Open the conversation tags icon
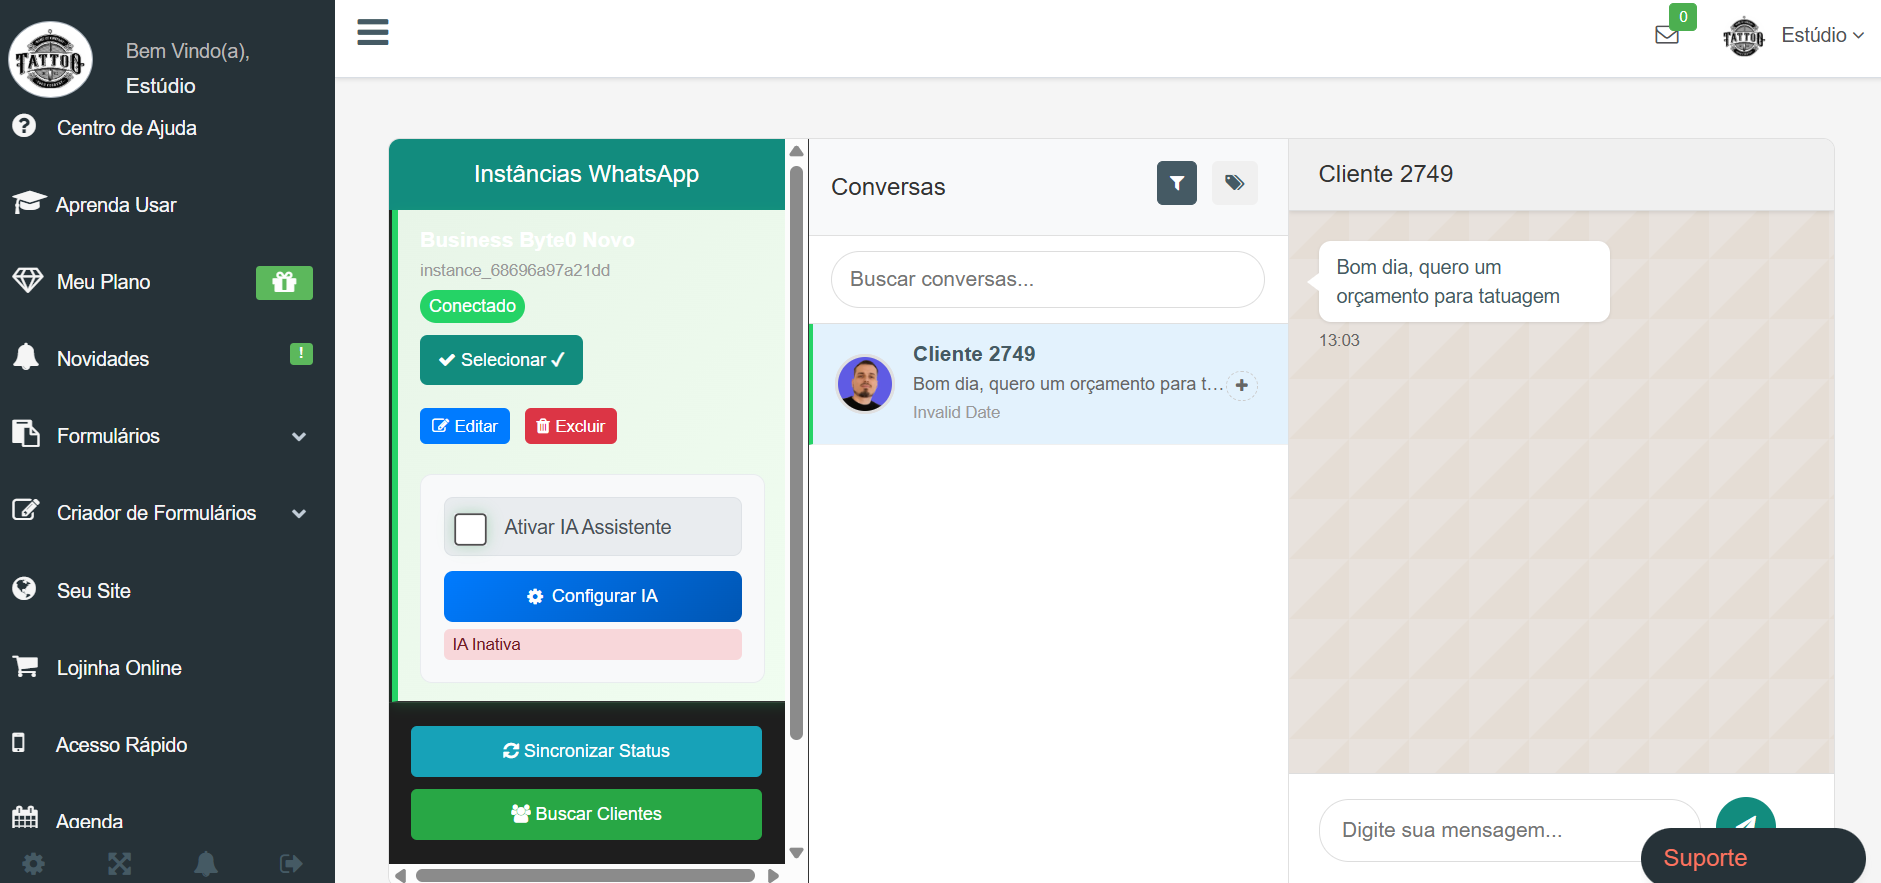This screenshot has height=883, width=1881. tap(1235, 183)
